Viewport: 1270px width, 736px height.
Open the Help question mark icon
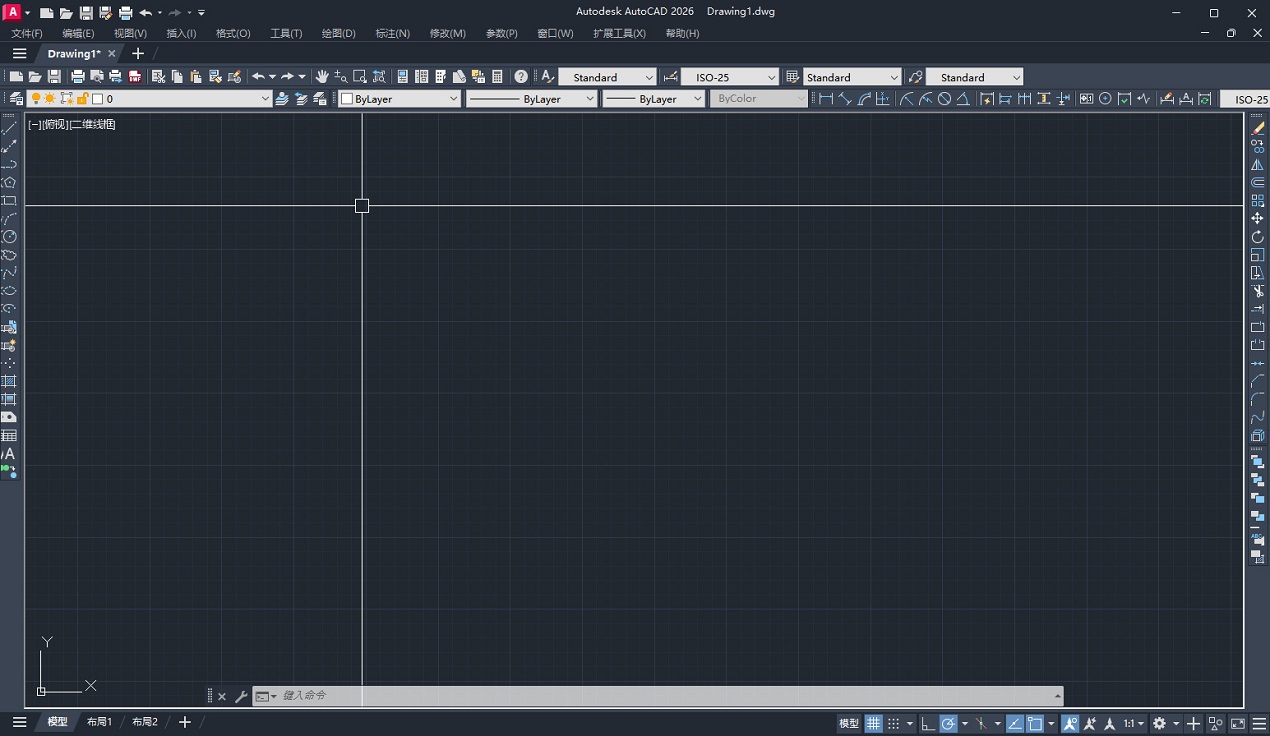coord(521,77)
